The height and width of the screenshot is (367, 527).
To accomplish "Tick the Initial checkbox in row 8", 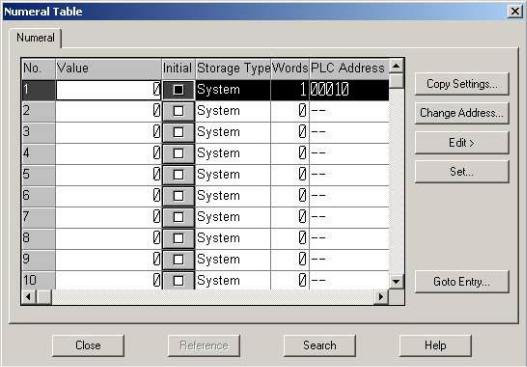I will tap(178, 238).
